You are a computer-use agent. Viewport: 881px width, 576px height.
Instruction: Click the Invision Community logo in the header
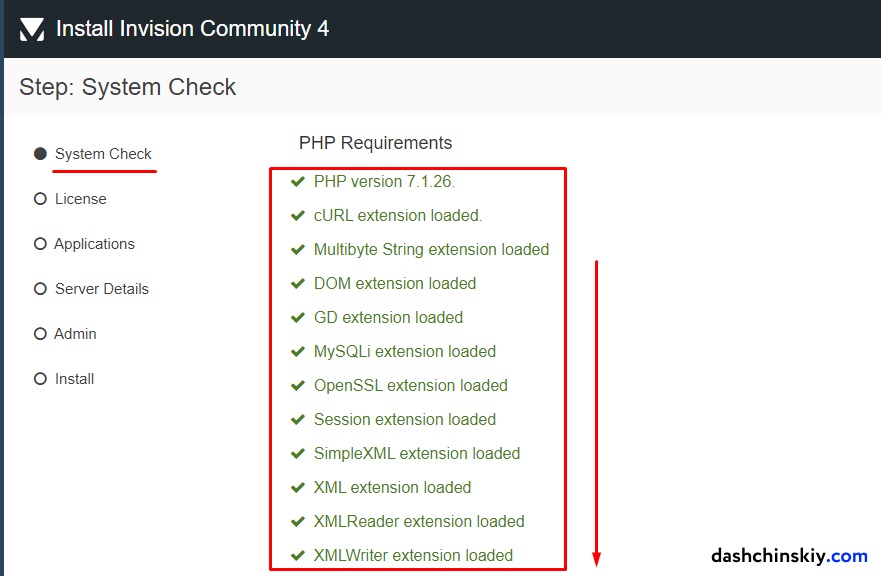[x=30, y=28]
